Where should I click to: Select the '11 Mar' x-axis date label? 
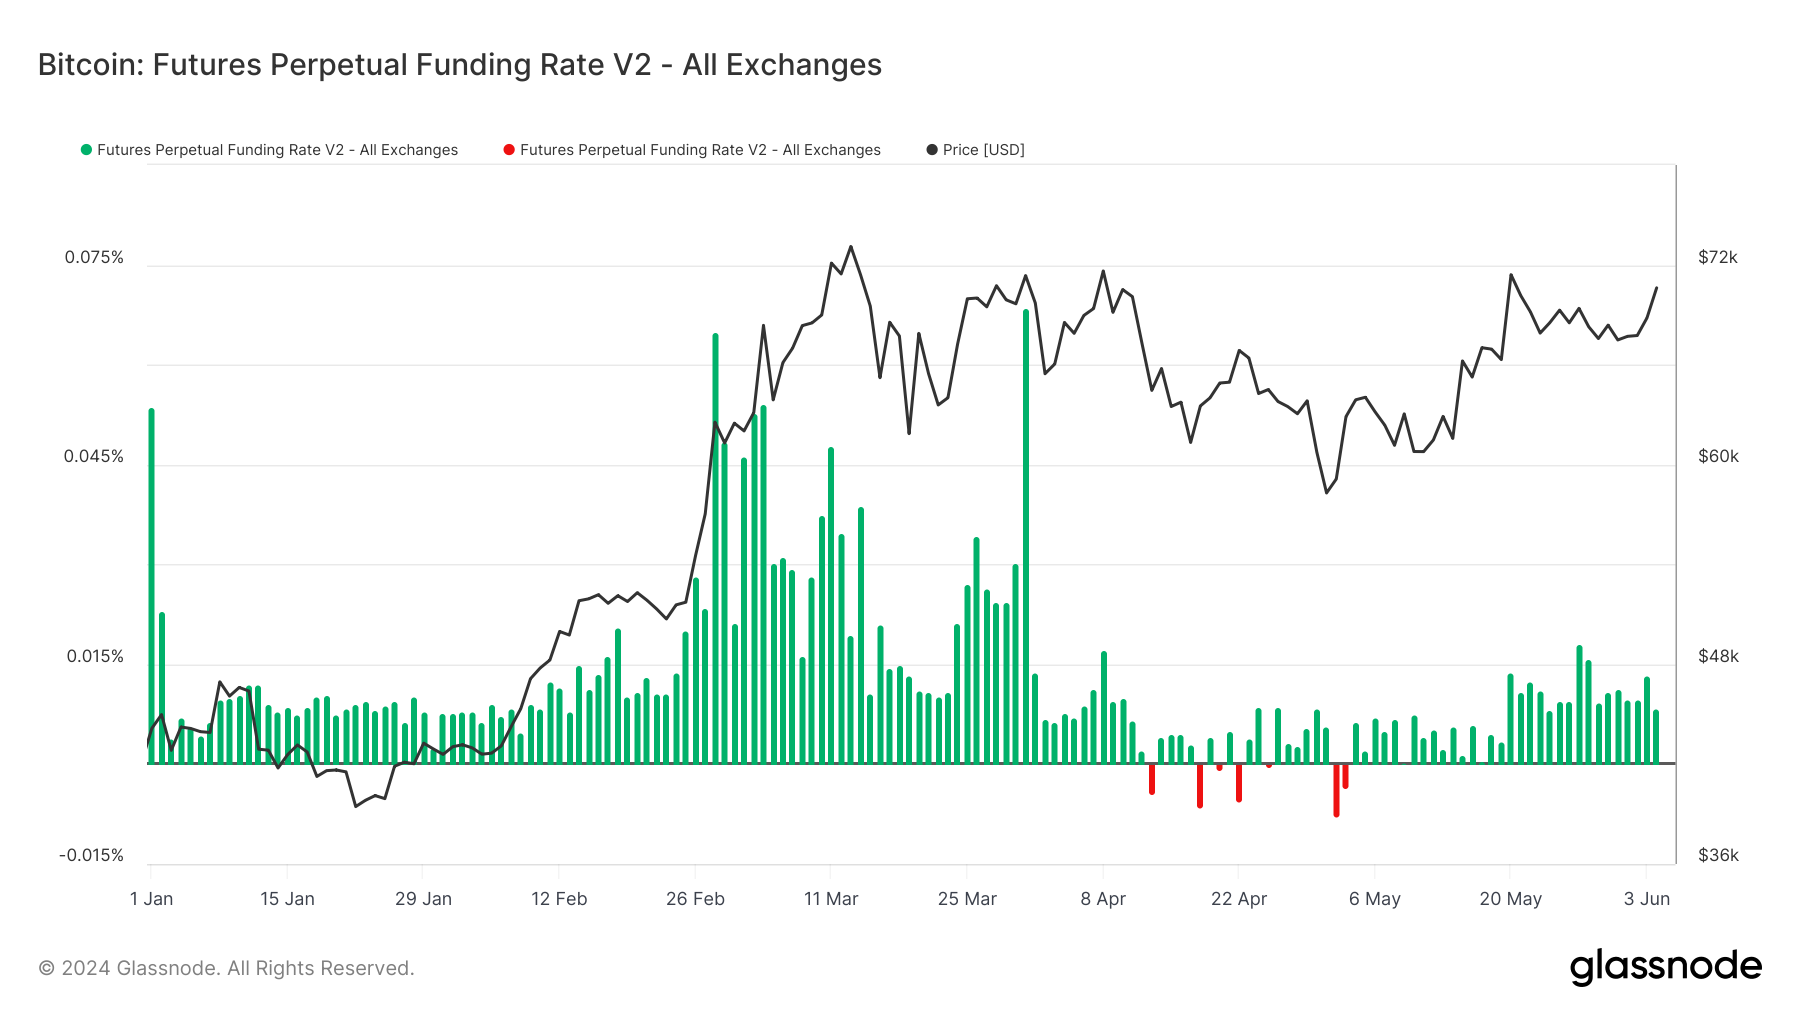831,899
